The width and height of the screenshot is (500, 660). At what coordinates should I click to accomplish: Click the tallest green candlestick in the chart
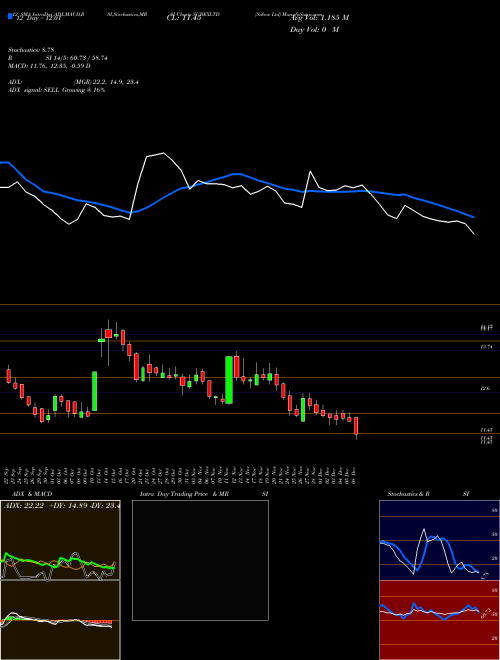(x=229, y=380)
